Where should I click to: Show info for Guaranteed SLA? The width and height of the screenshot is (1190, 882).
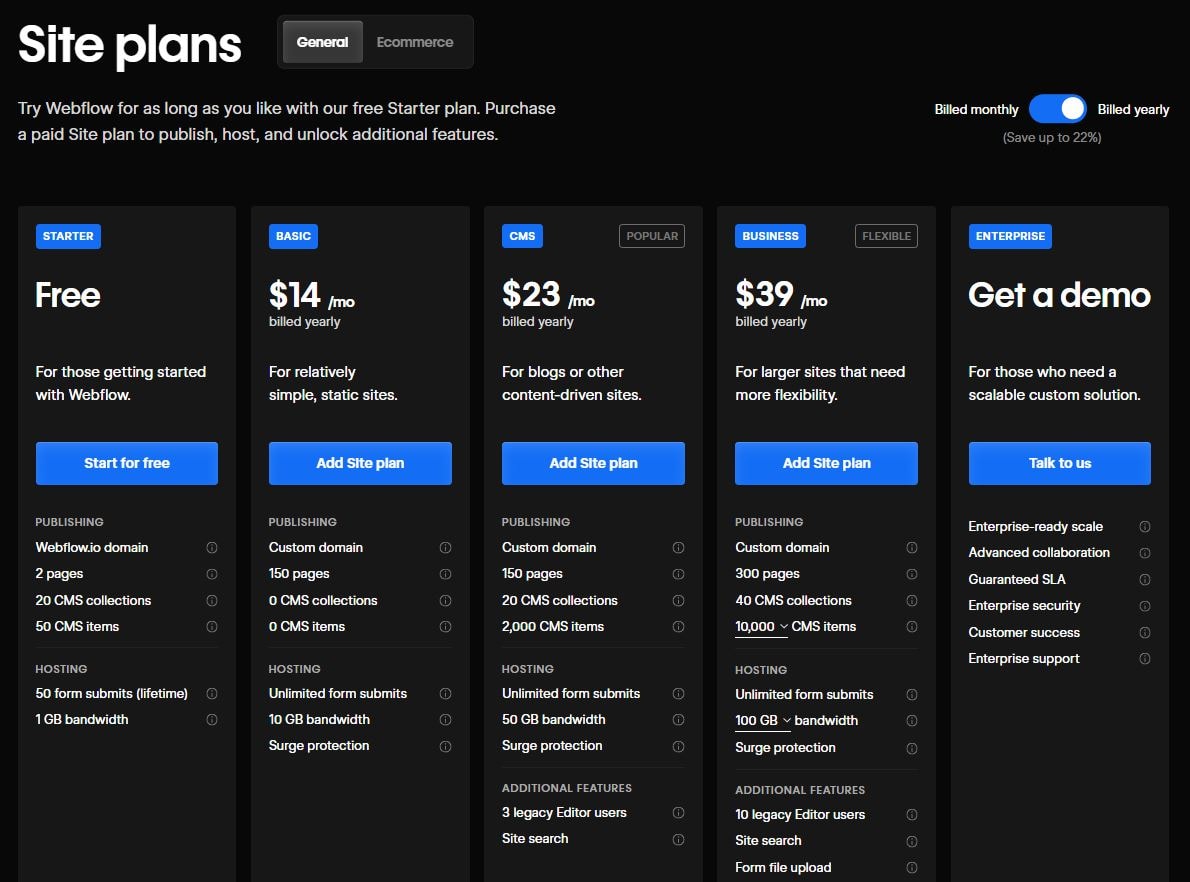coord(1144,580)
